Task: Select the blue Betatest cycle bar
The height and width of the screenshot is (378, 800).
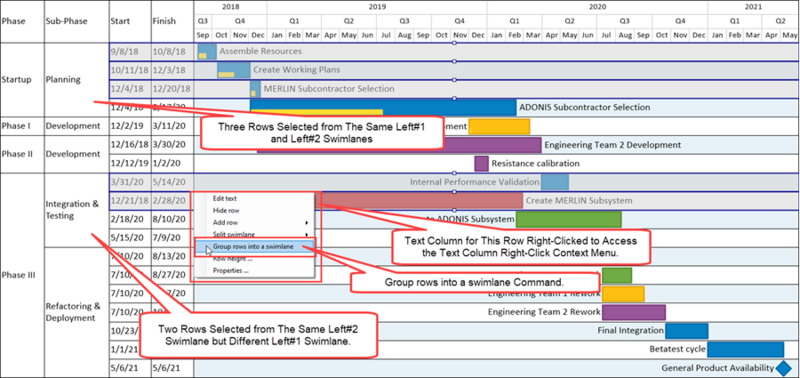Action: 745,349
